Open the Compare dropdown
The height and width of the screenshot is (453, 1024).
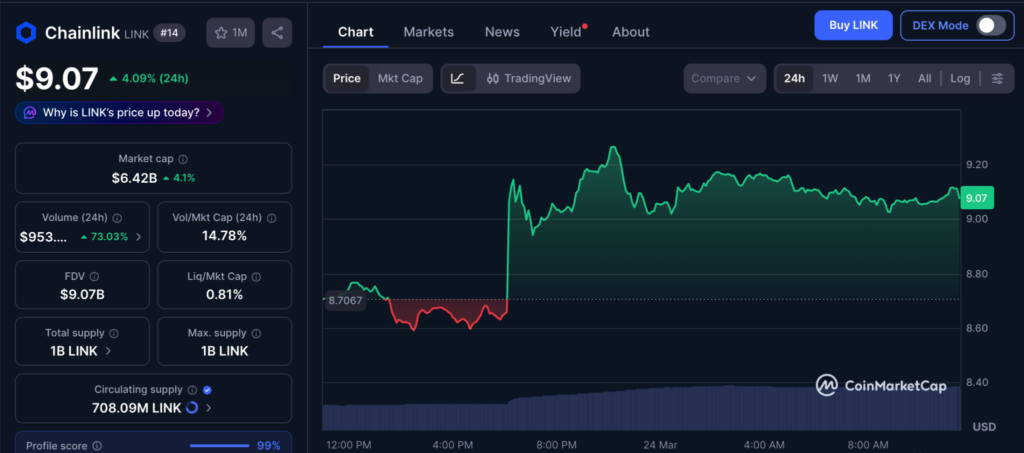click(724, 78)
